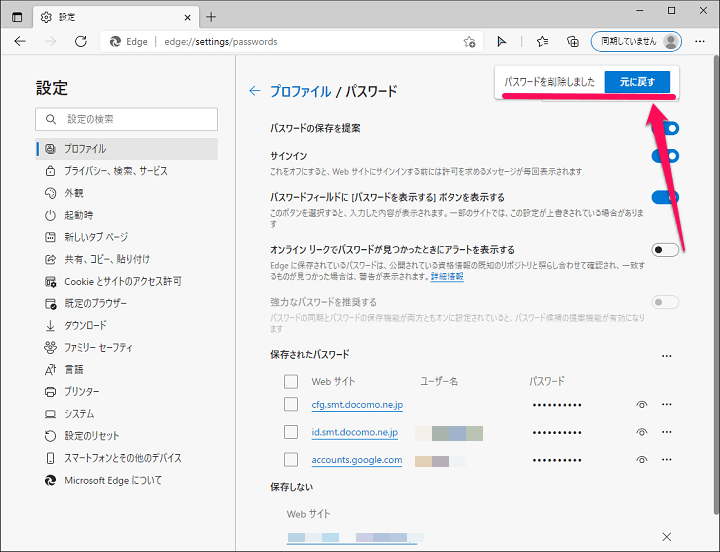This screenshot has height=552, width=720.
Task: Check the select-all checkbox beside Web サイト
Action: [x=291, y=381]
